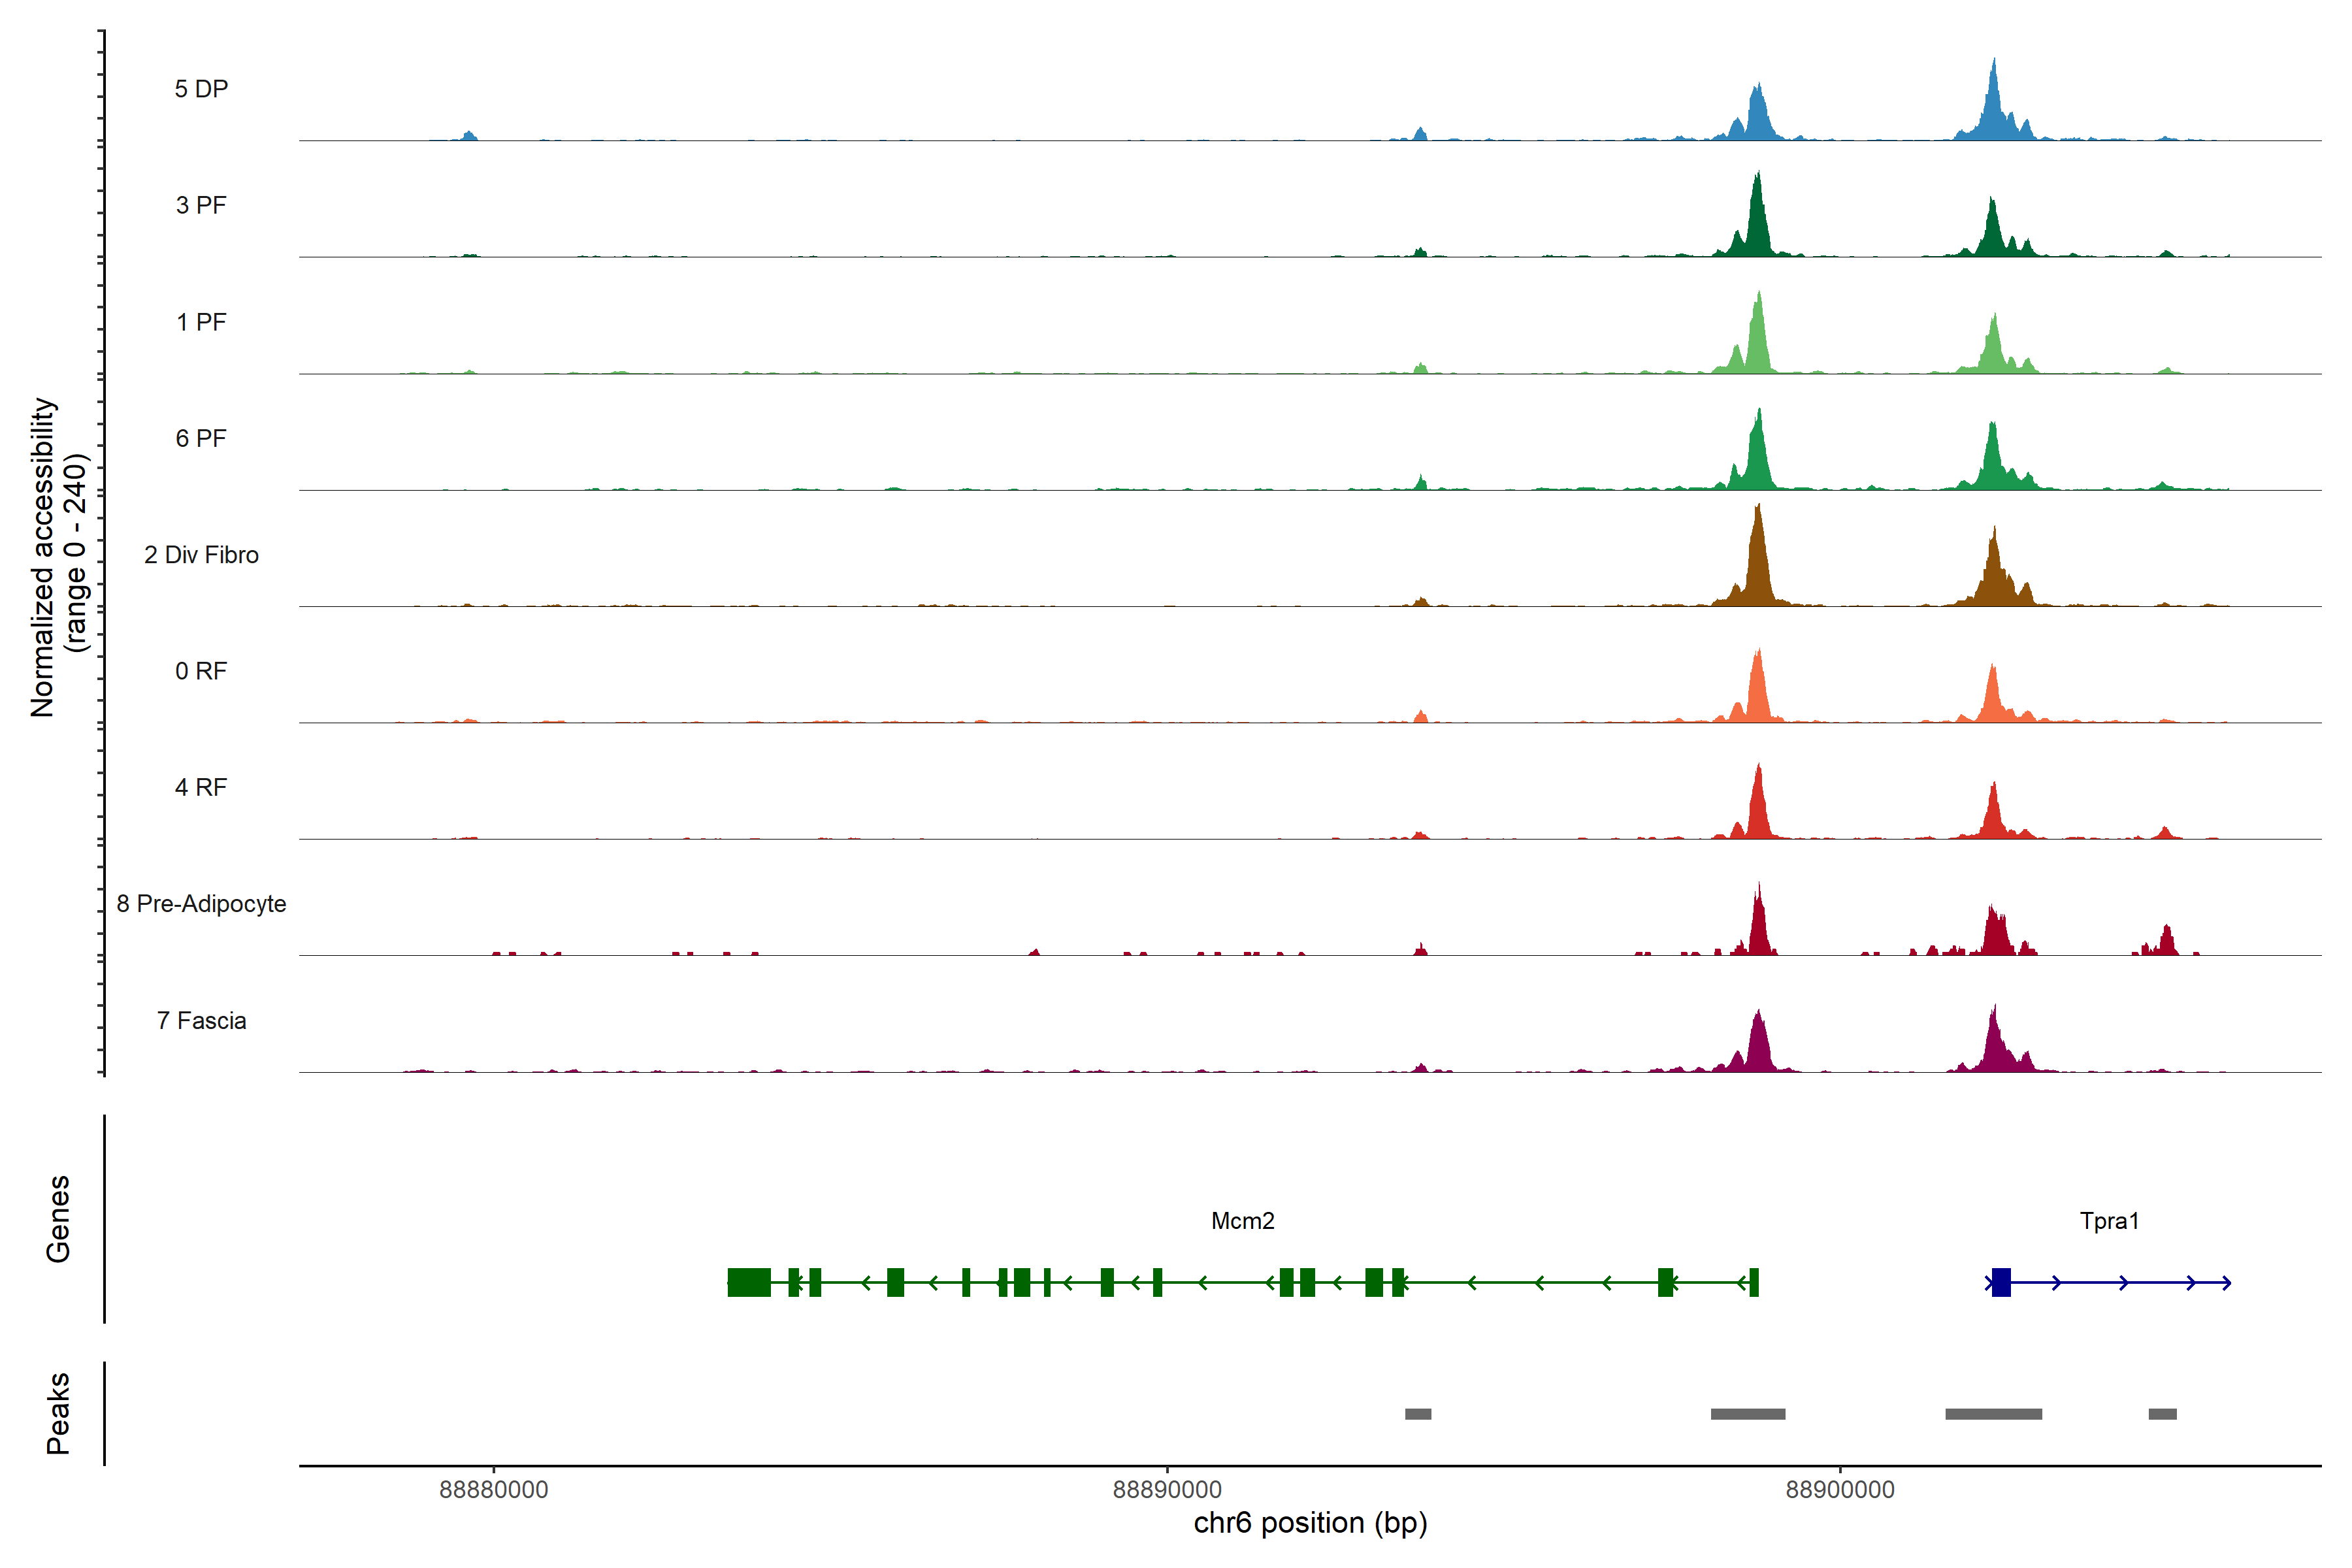Click the 8 Pre-Adipocyte track label
This screenshot has height=1568, width=2352.
tap(201, 904)
